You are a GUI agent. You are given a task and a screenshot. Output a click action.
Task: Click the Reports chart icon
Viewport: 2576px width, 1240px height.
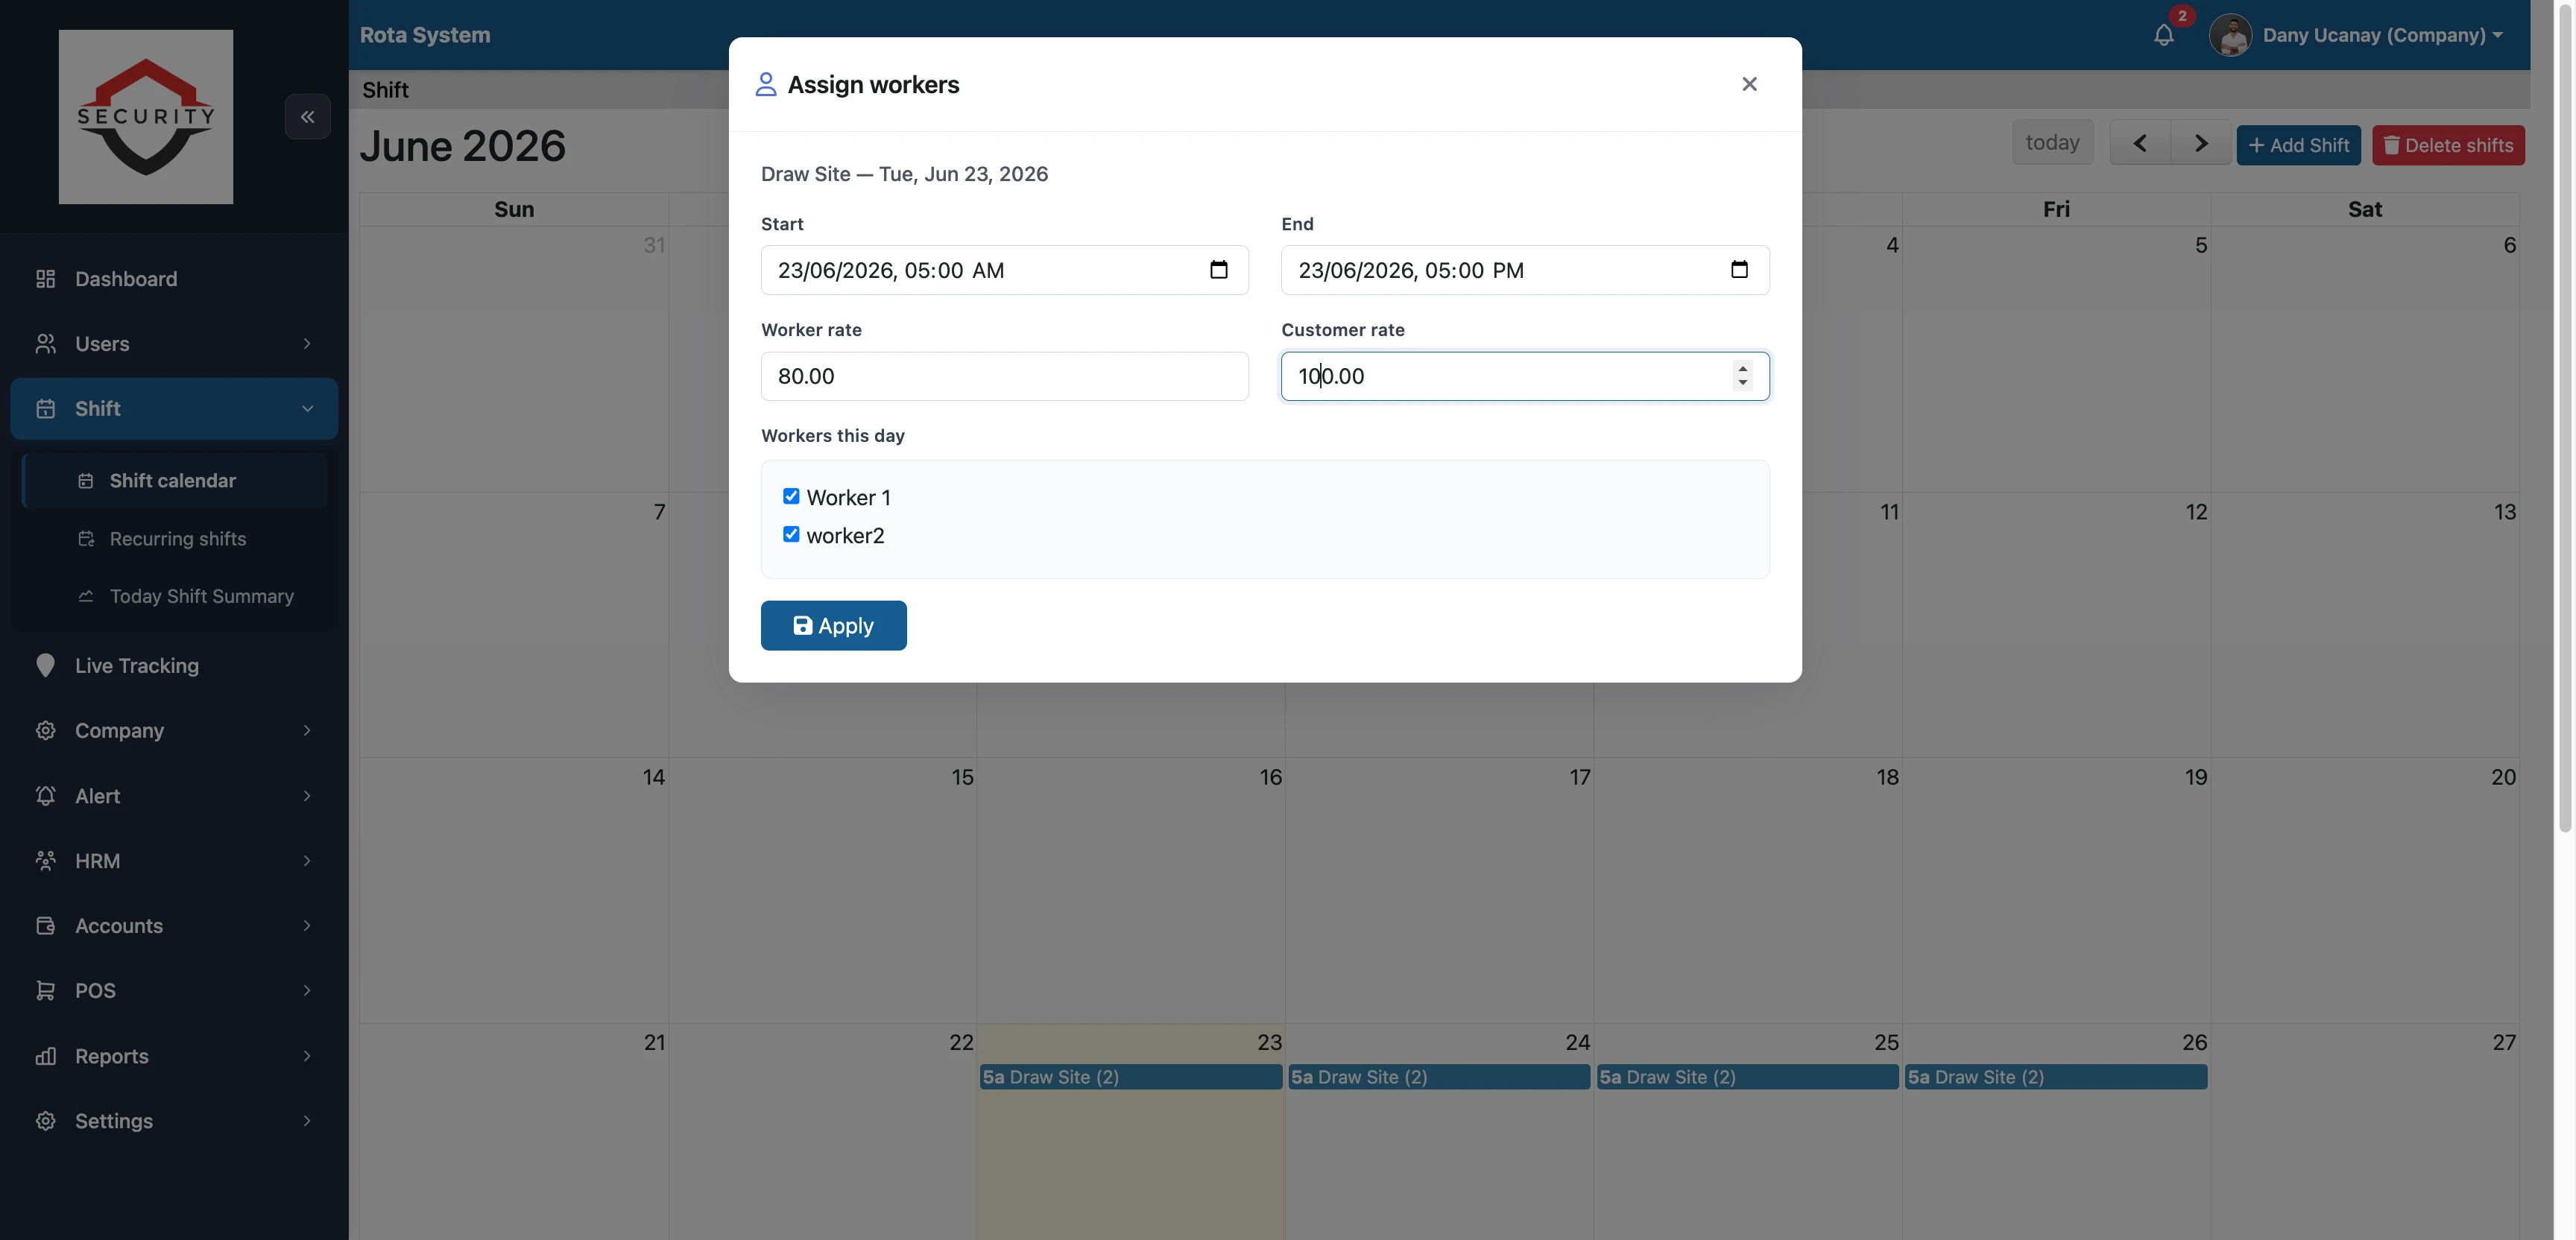tap(45, 1056)
